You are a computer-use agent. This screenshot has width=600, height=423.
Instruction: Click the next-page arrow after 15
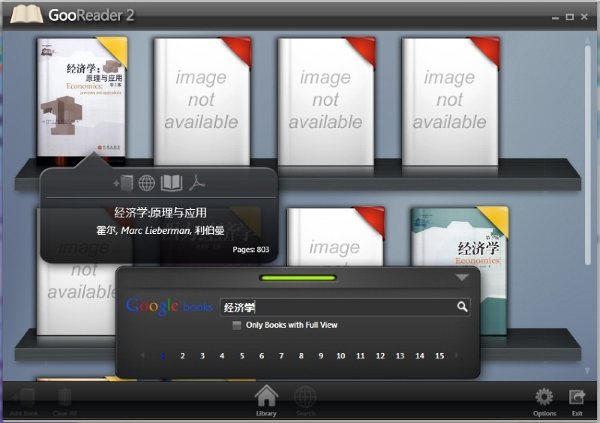pyautogui.click(x=456, y=356)
